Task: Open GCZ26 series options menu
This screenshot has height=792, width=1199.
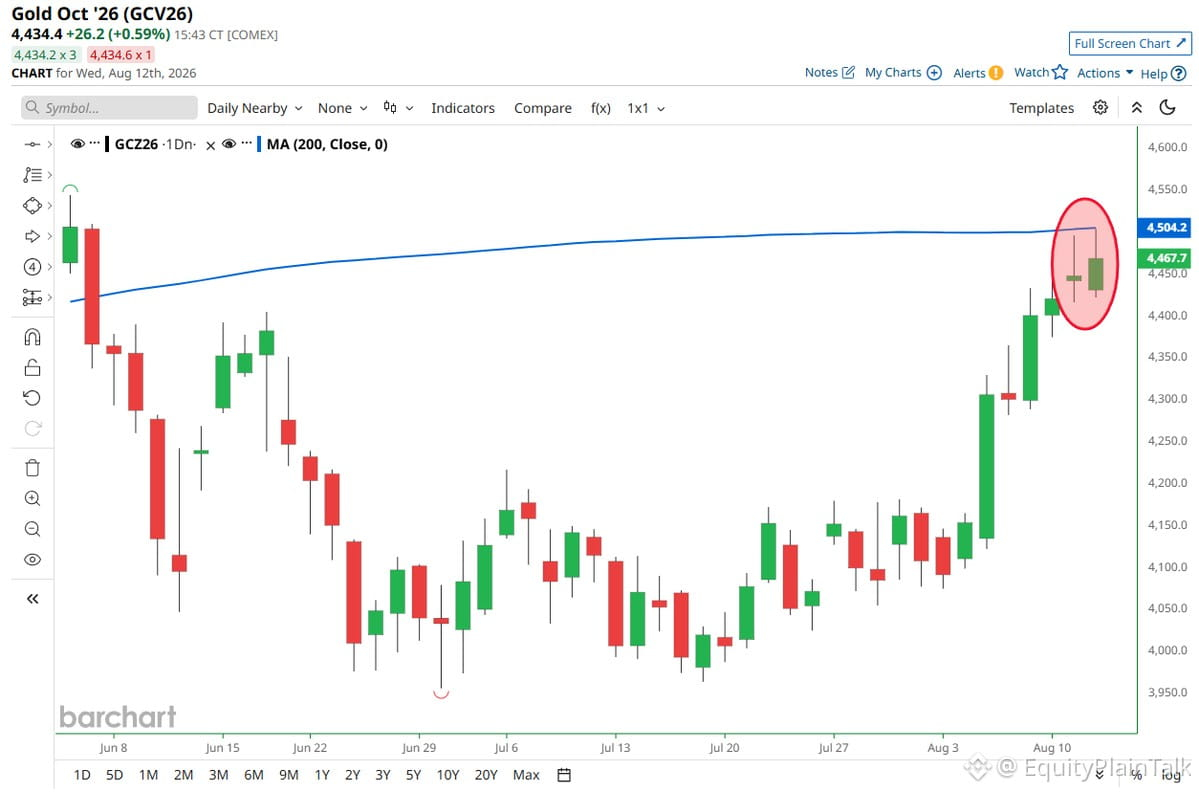Action: pos(94,144)
